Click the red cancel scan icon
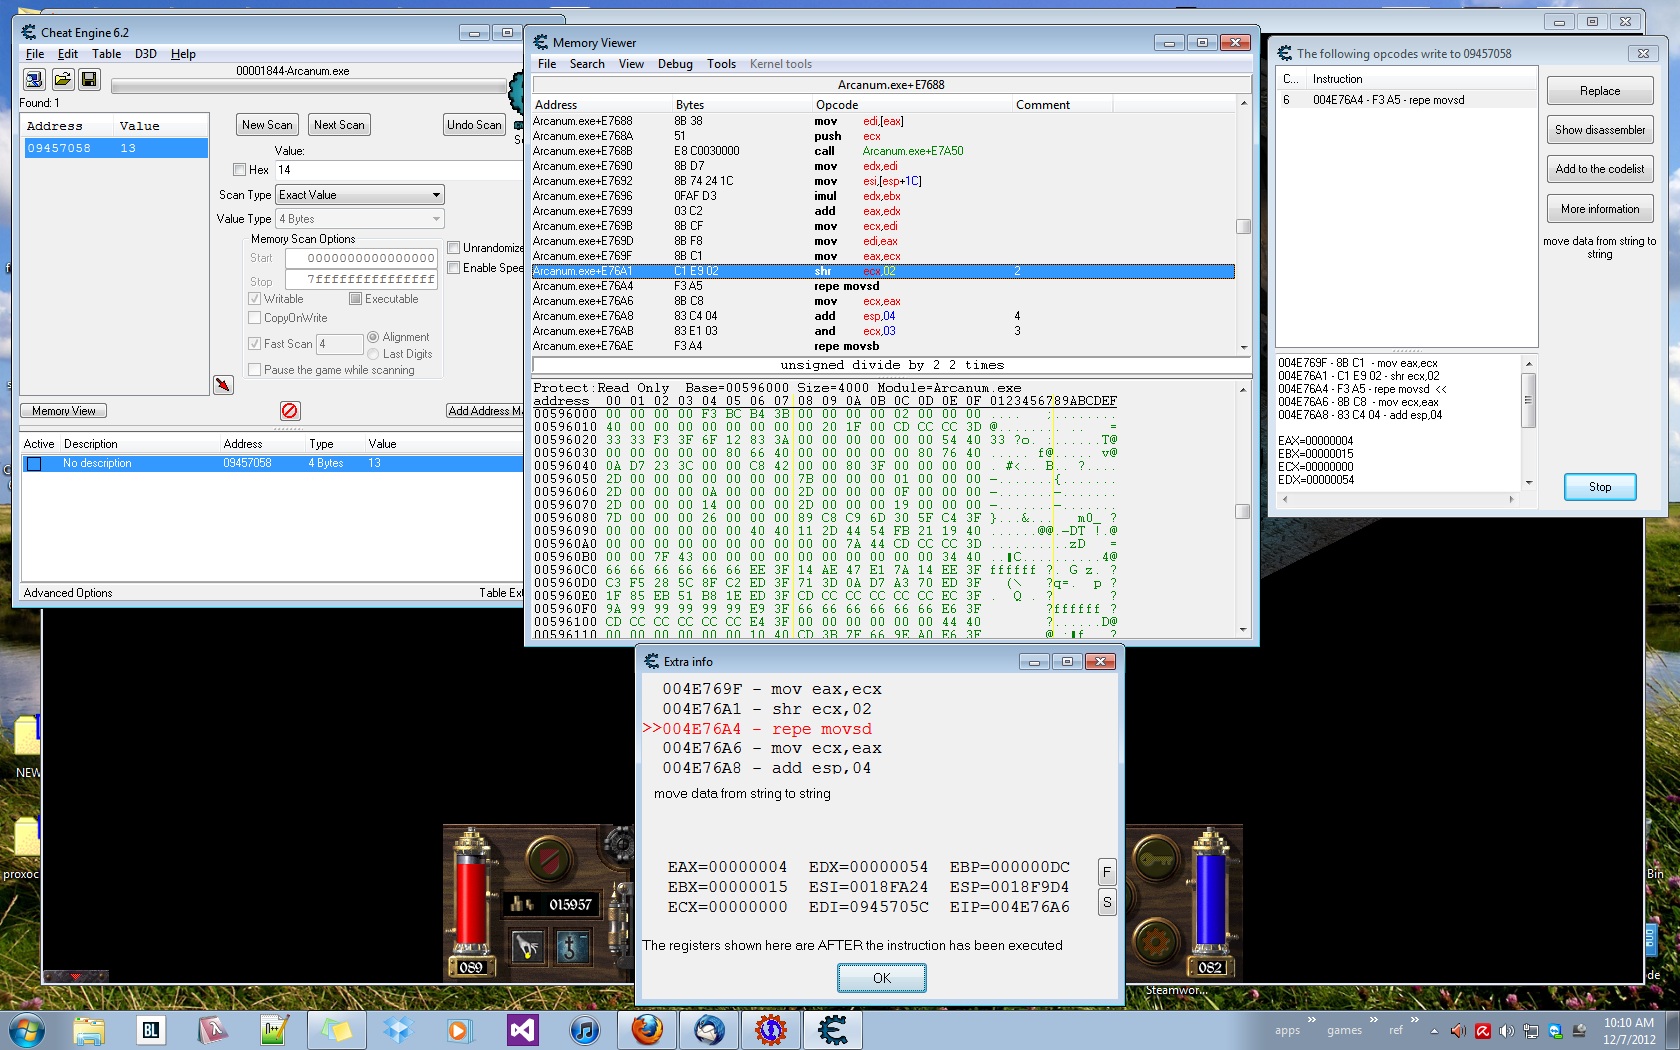 [x=289, y=410]
